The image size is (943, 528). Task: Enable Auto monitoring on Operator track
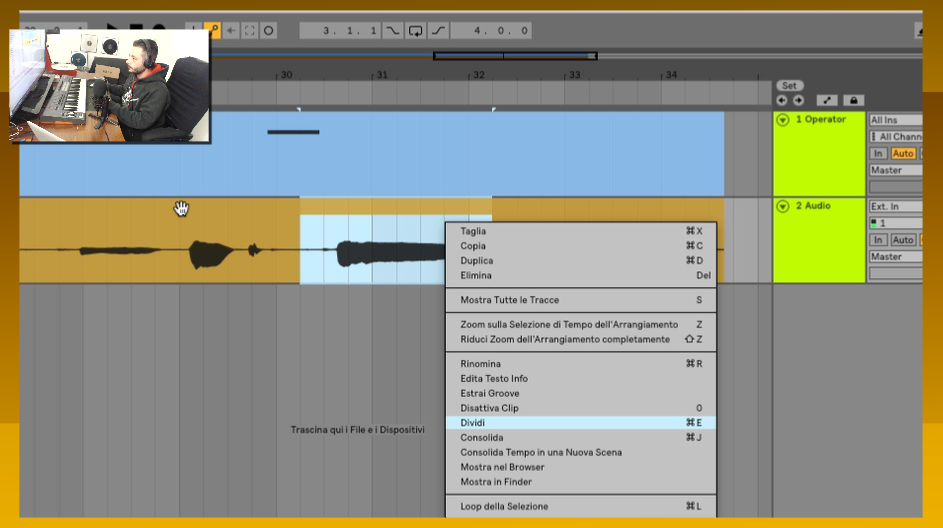click(902, 154)
